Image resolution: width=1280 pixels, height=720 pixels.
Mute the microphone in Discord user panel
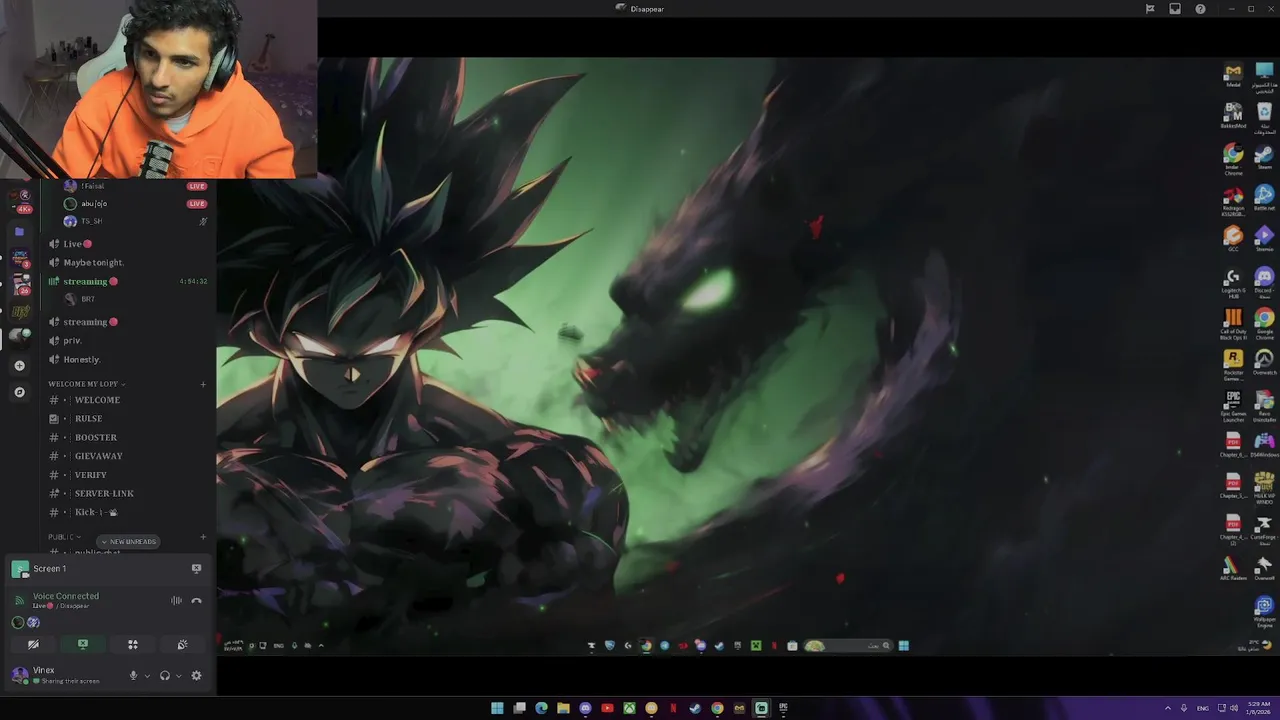133,676
